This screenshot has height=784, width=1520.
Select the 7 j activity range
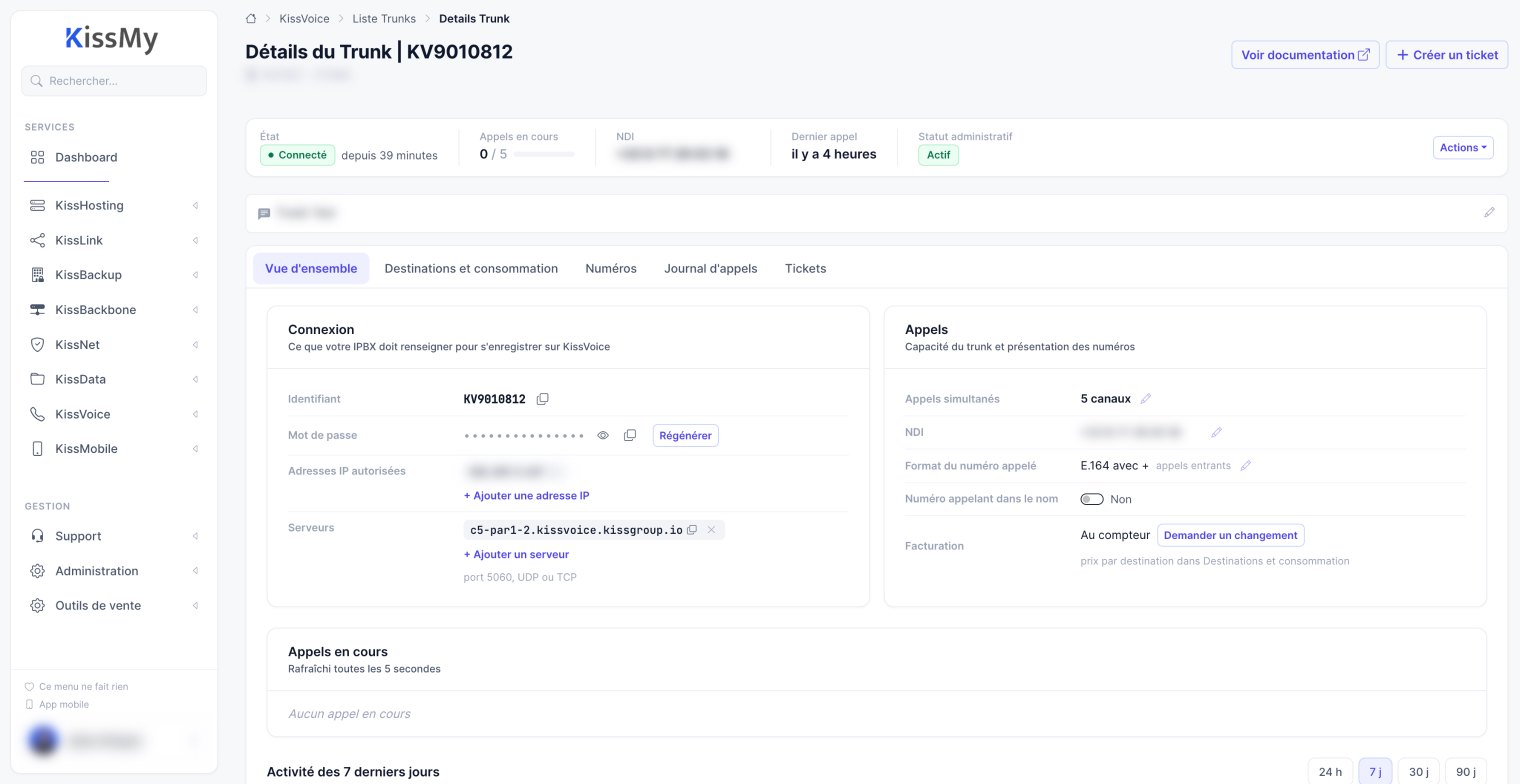(1375, 772)
